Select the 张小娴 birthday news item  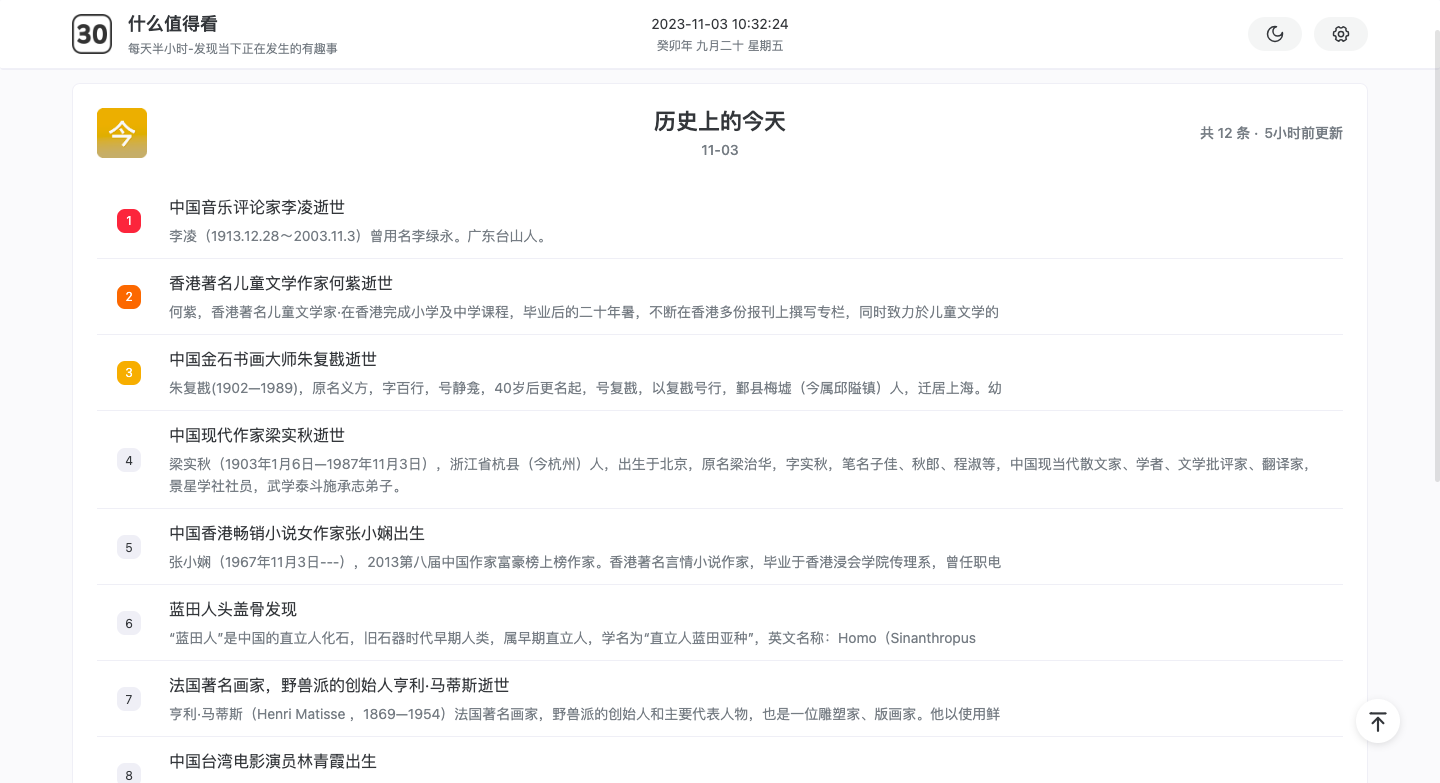pos(296,533)
